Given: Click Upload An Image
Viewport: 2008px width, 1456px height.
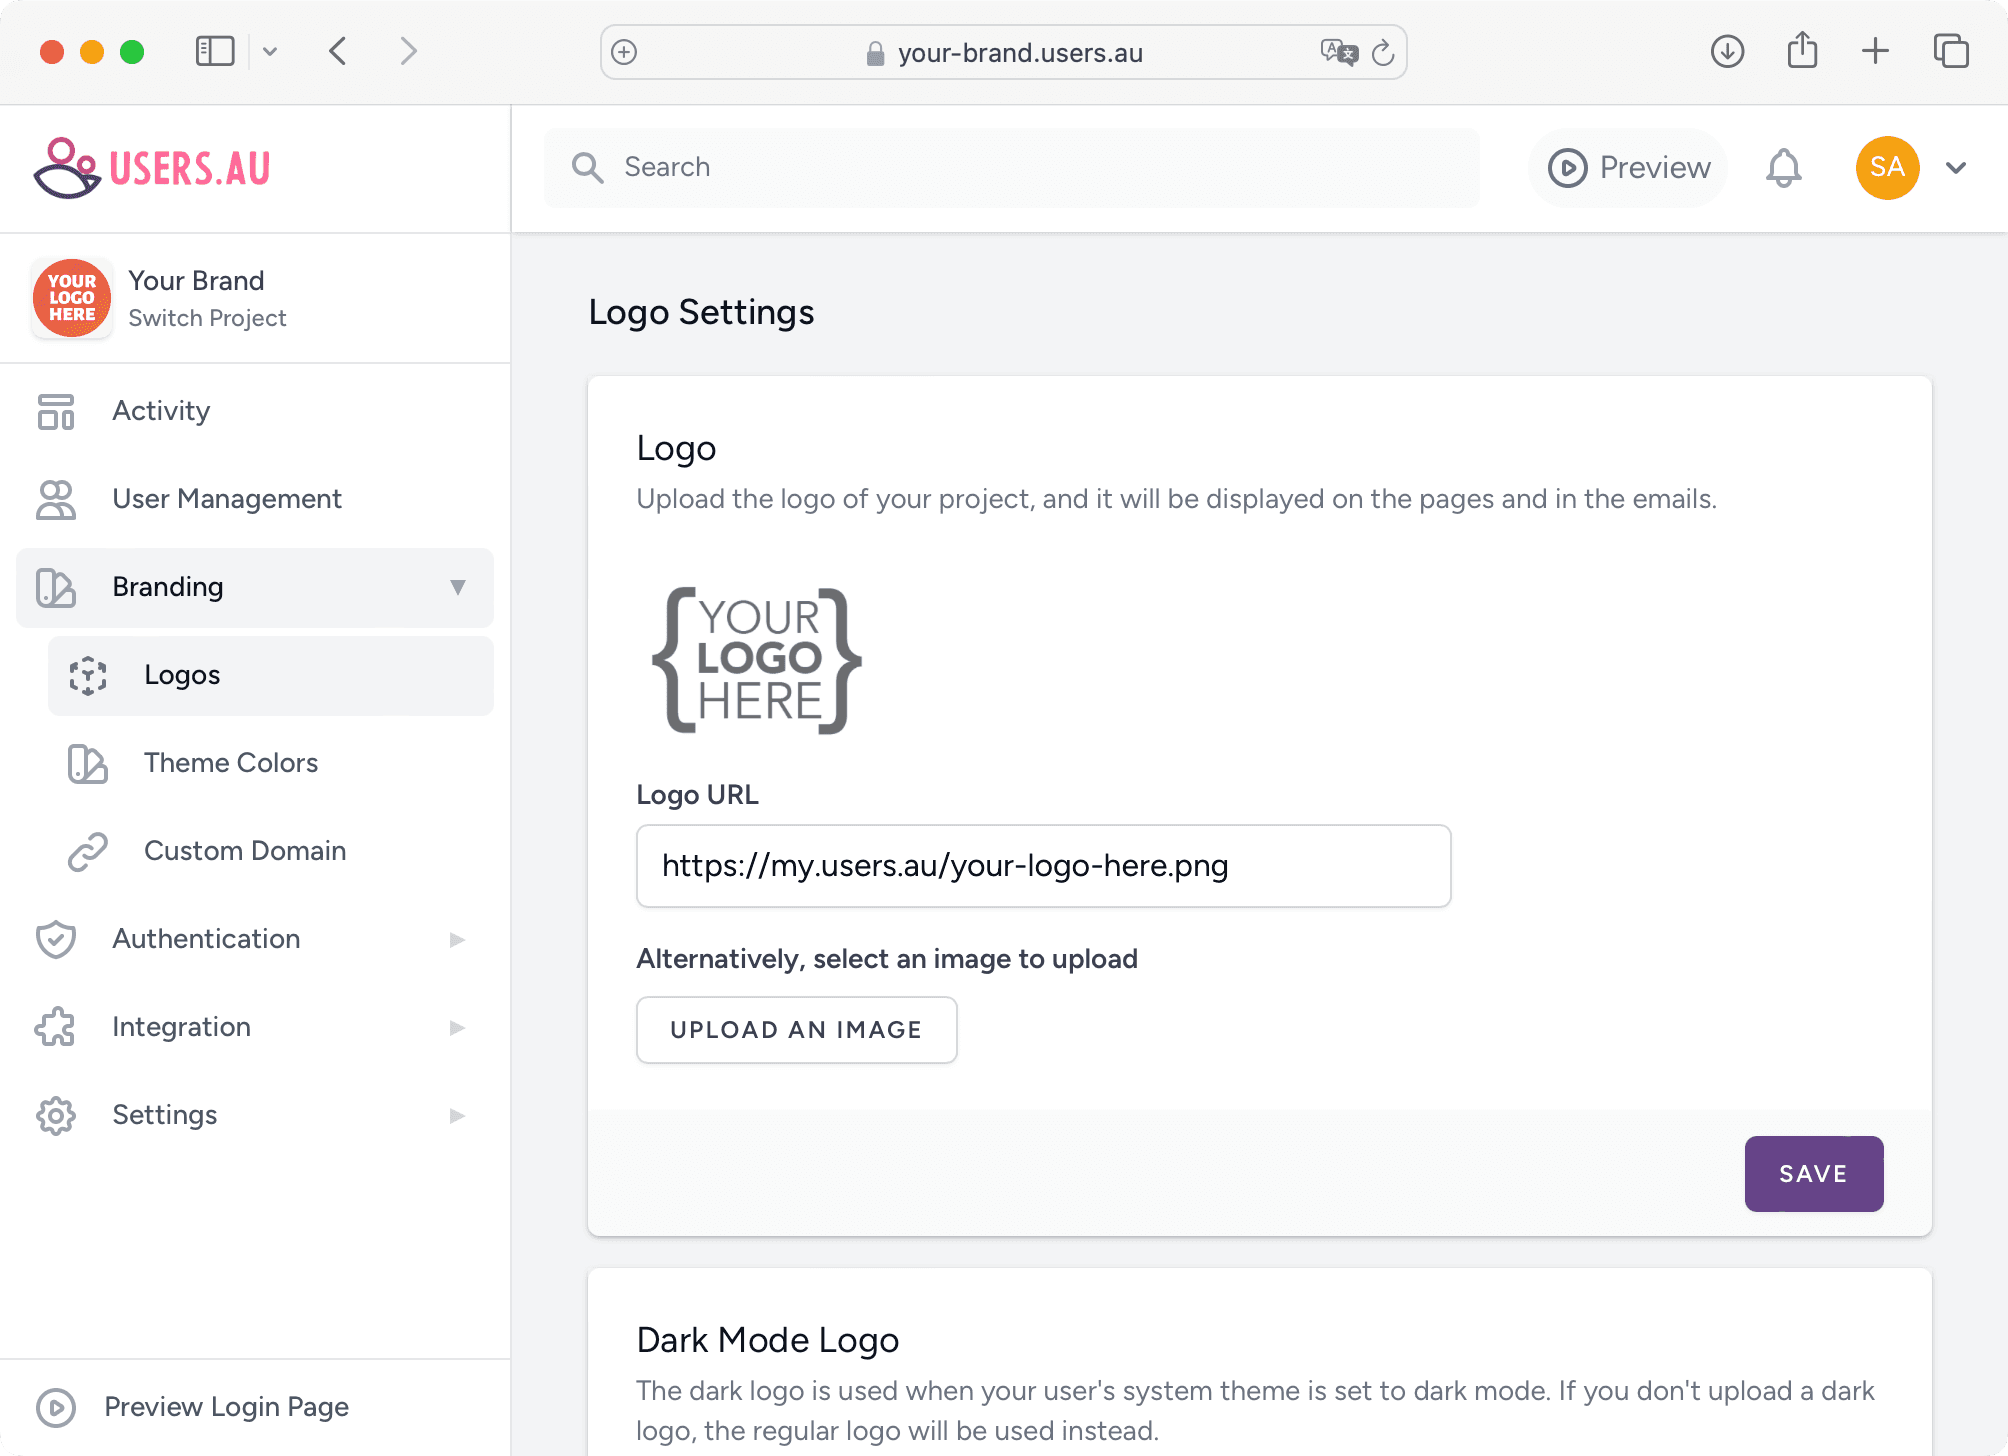Looking at the screenshot, I should (796, 1030).
